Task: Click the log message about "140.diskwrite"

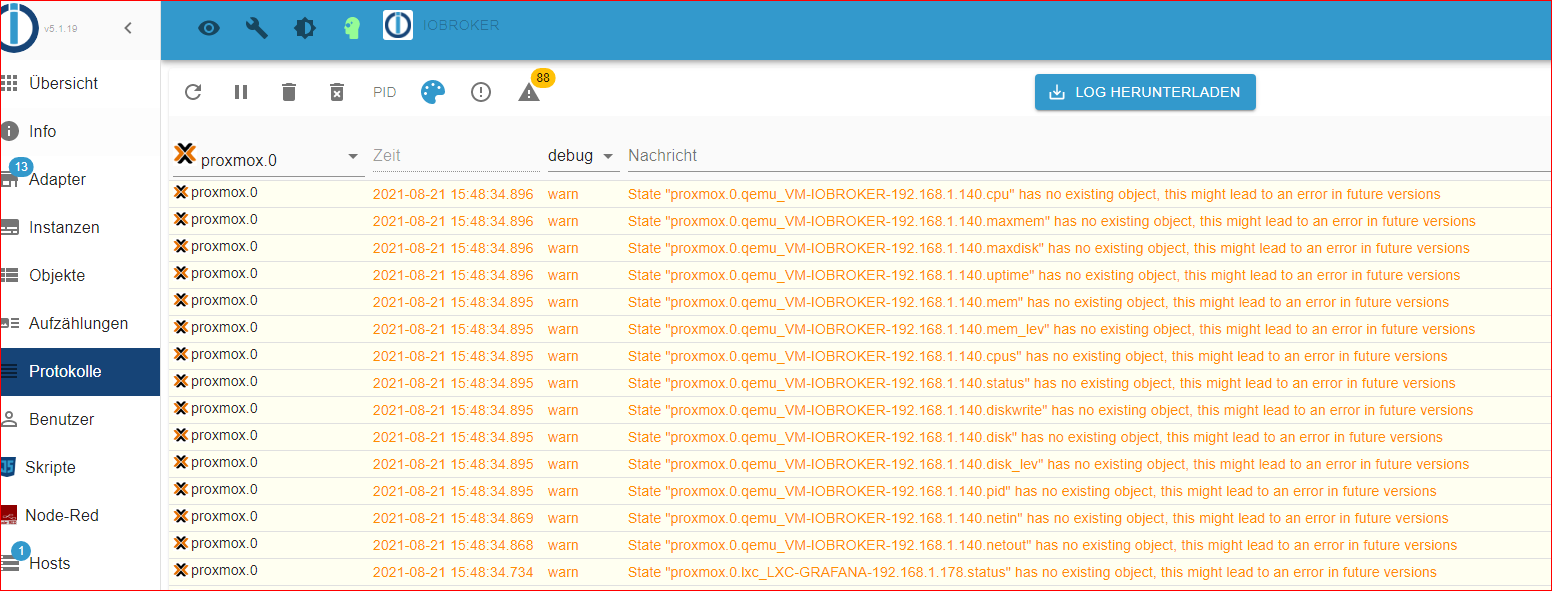Action: tap(1050, 410)
